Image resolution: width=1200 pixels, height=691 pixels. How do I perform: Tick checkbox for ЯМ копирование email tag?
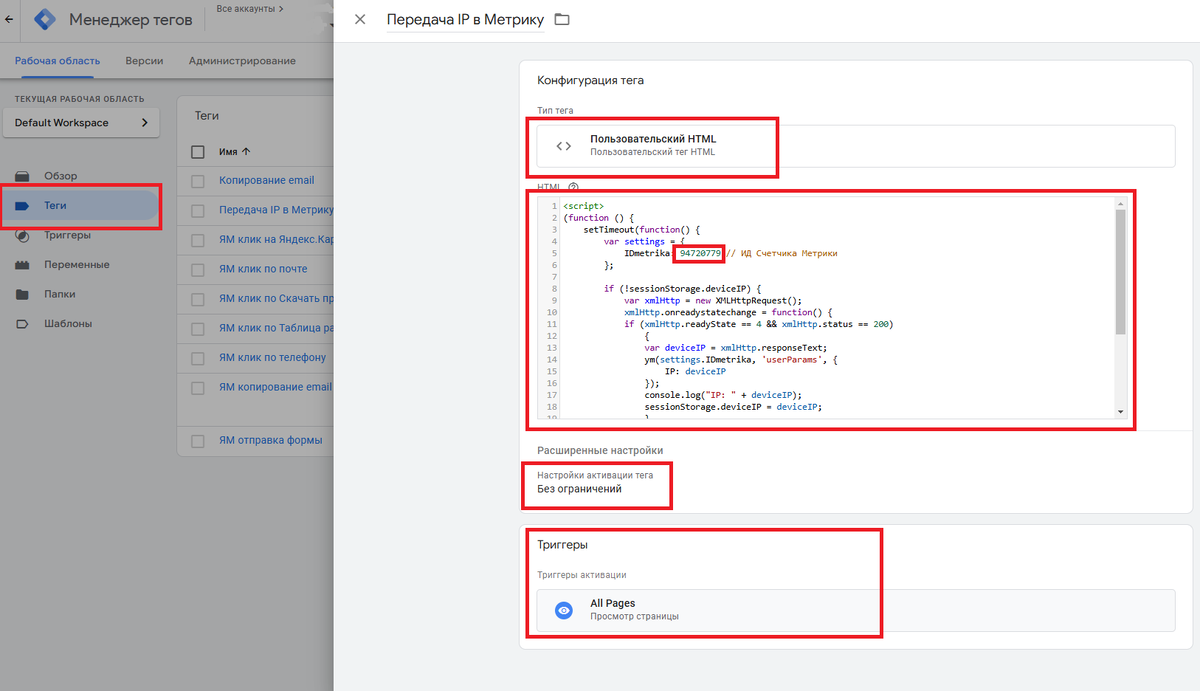pyautogui.click(x=198, y=387)
